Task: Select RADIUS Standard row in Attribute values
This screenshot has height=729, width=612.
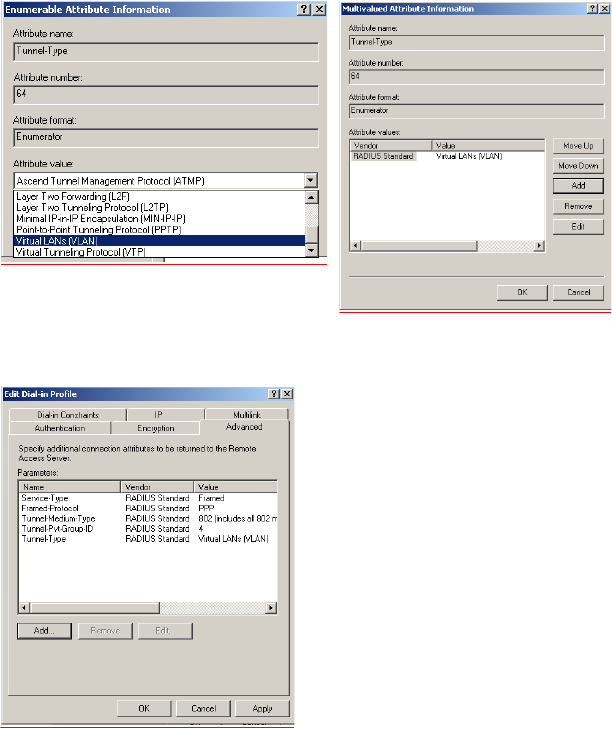Action: (447, 157)
